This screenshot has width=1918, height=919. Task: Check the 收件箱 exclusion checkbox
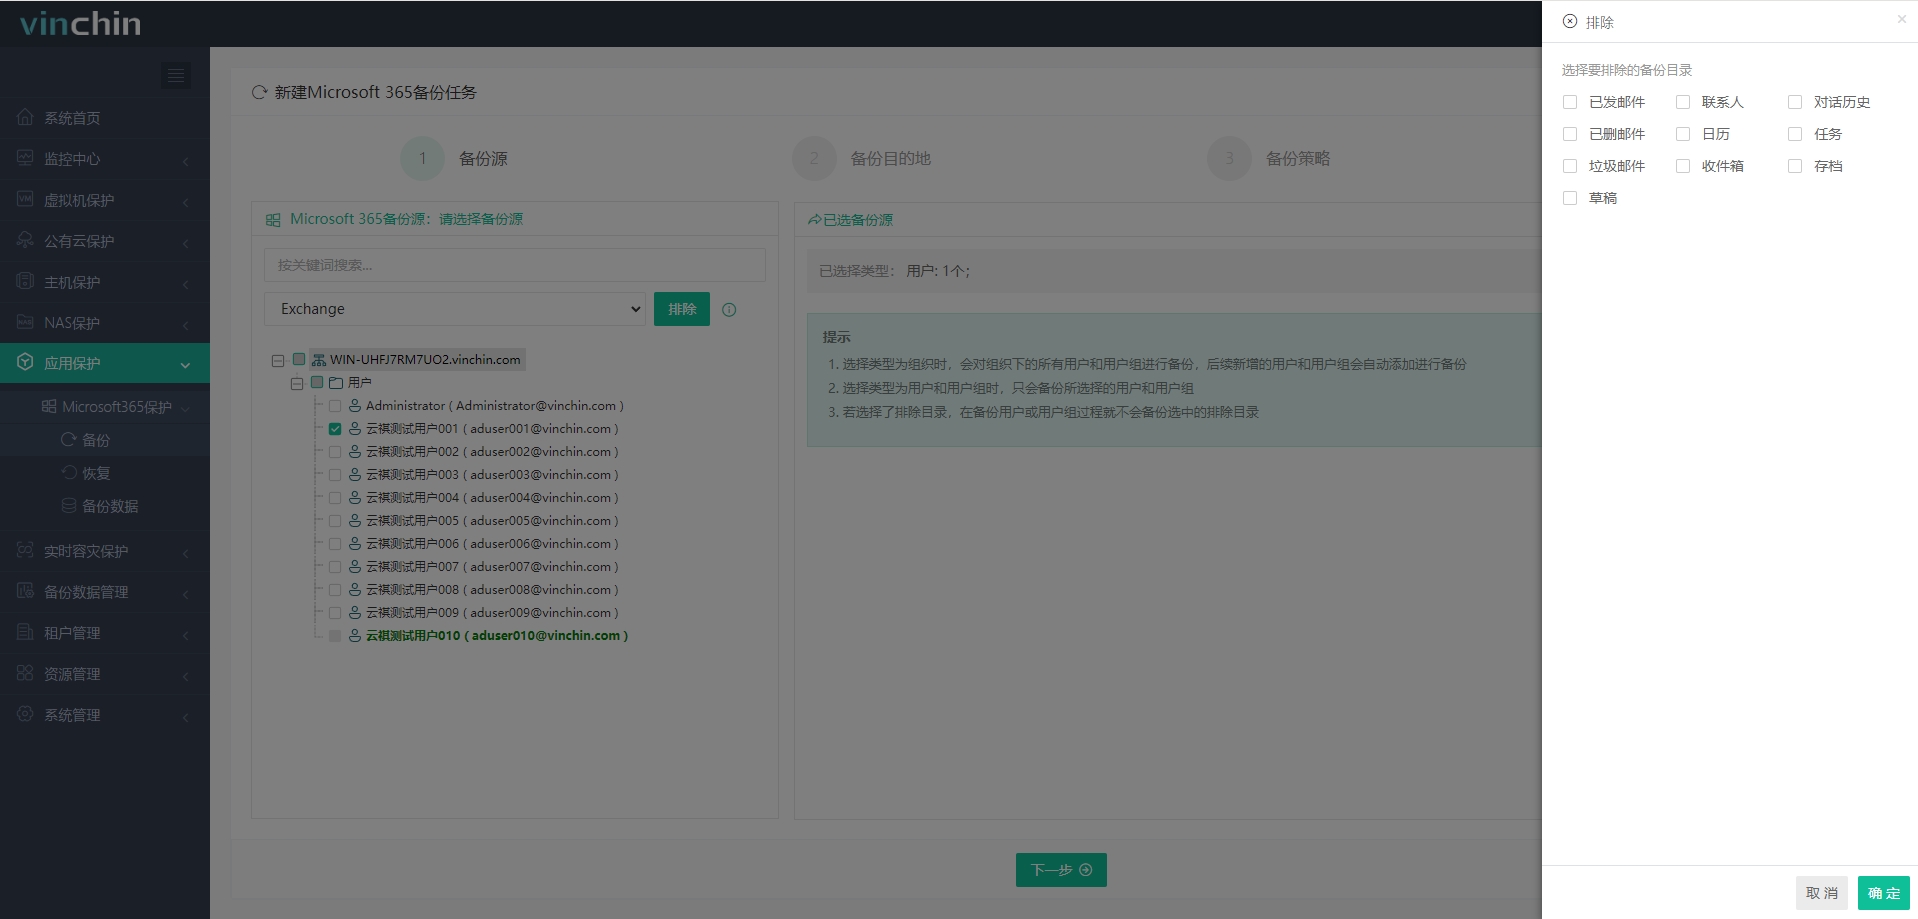[x=1683, y=166]
